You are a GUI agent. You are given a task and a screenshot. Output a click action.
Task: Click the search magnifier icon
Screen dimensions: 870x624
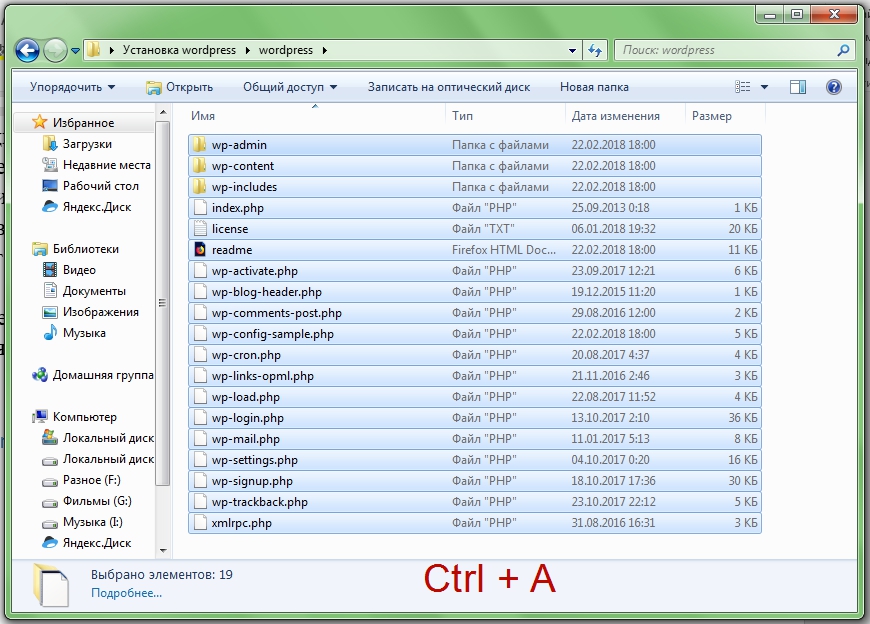[843, 50]
